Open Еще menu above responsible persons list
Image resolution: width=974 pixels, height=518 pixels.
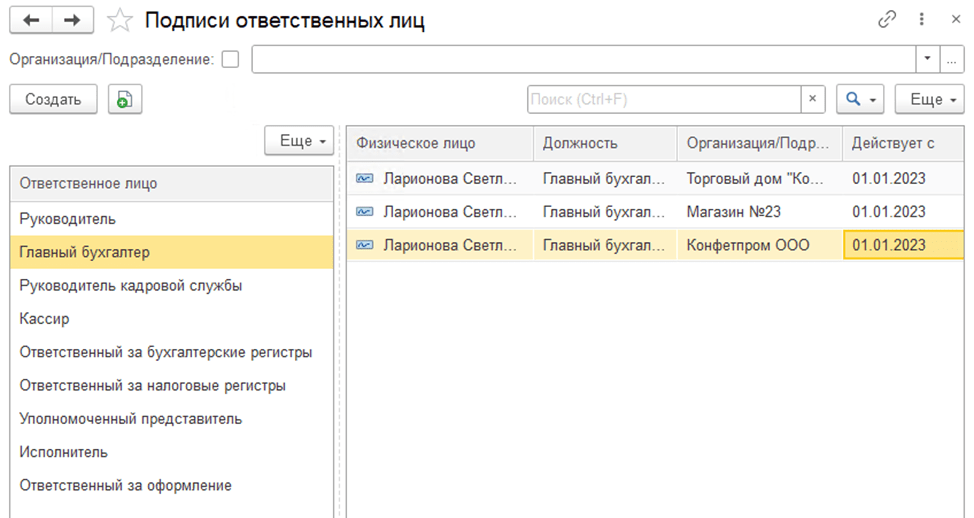298,141
